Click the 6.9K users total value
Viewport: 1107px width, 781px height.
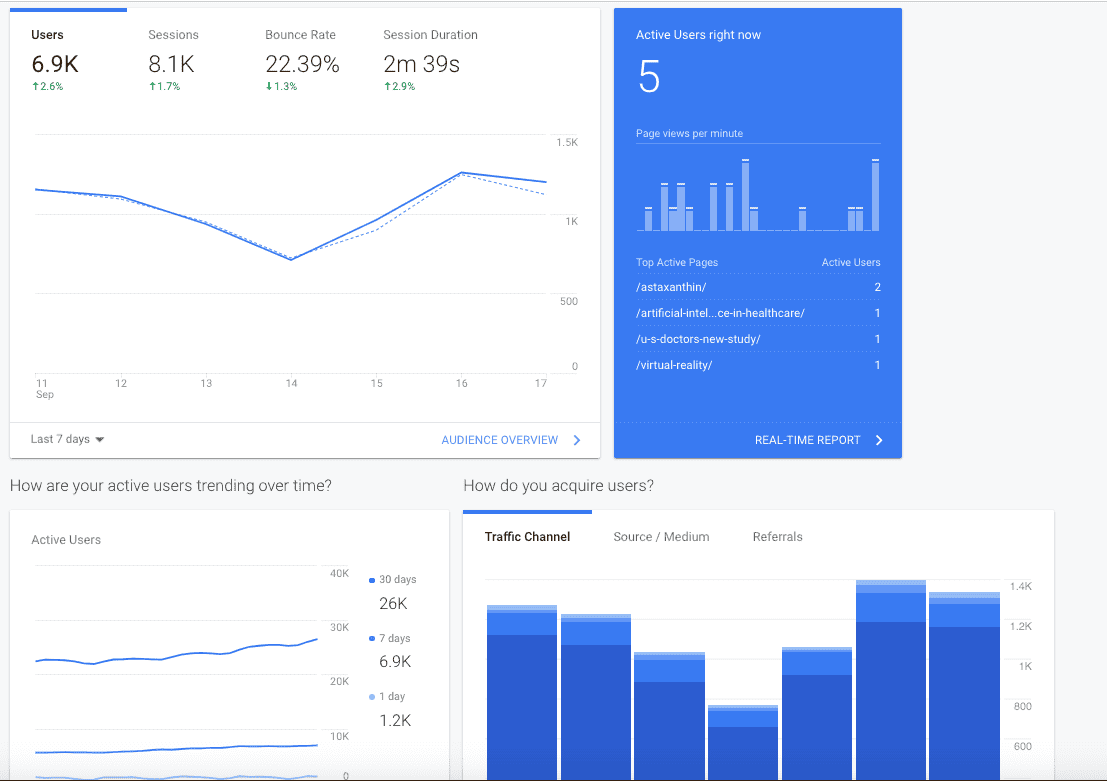tap(55, 64)
